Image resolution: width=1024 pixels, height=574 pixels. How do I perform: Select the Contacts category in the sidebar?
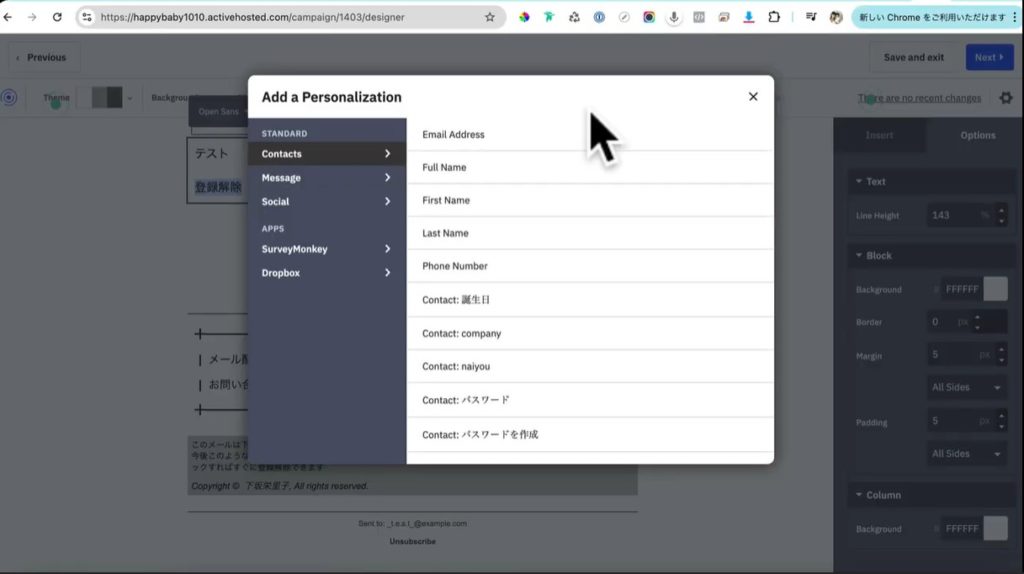click(x=326, y=154)
